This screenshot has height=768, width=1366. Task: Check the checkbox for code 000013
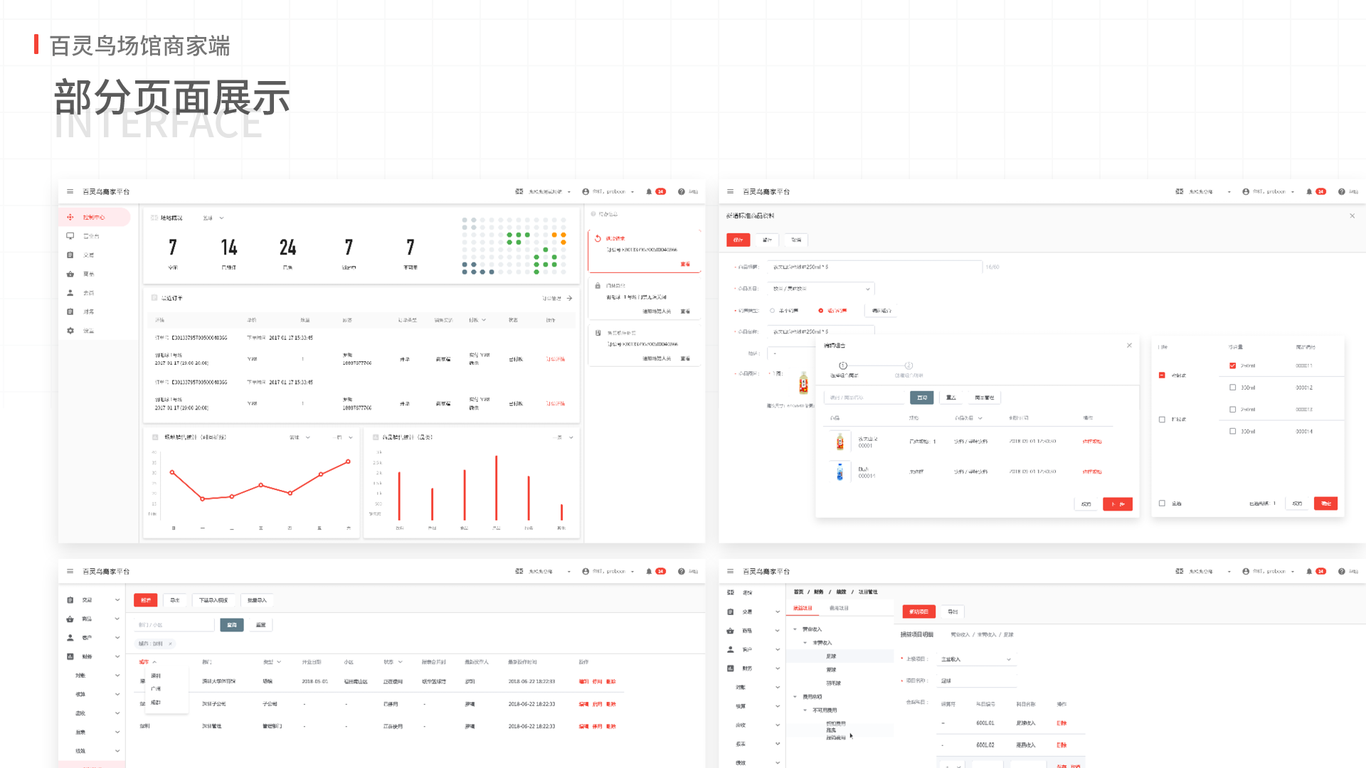tap(1233, 409)
